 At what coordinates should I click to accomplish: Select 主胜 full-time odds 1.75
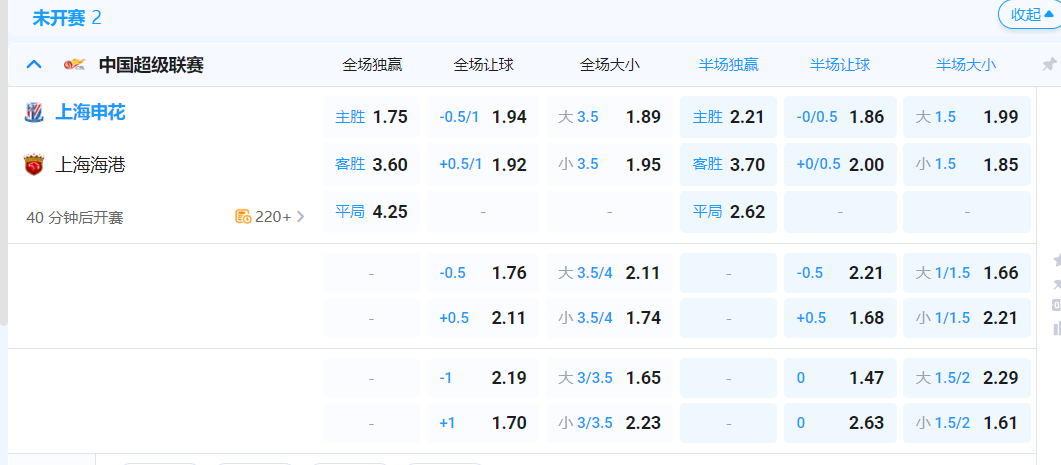click(371, 117)
